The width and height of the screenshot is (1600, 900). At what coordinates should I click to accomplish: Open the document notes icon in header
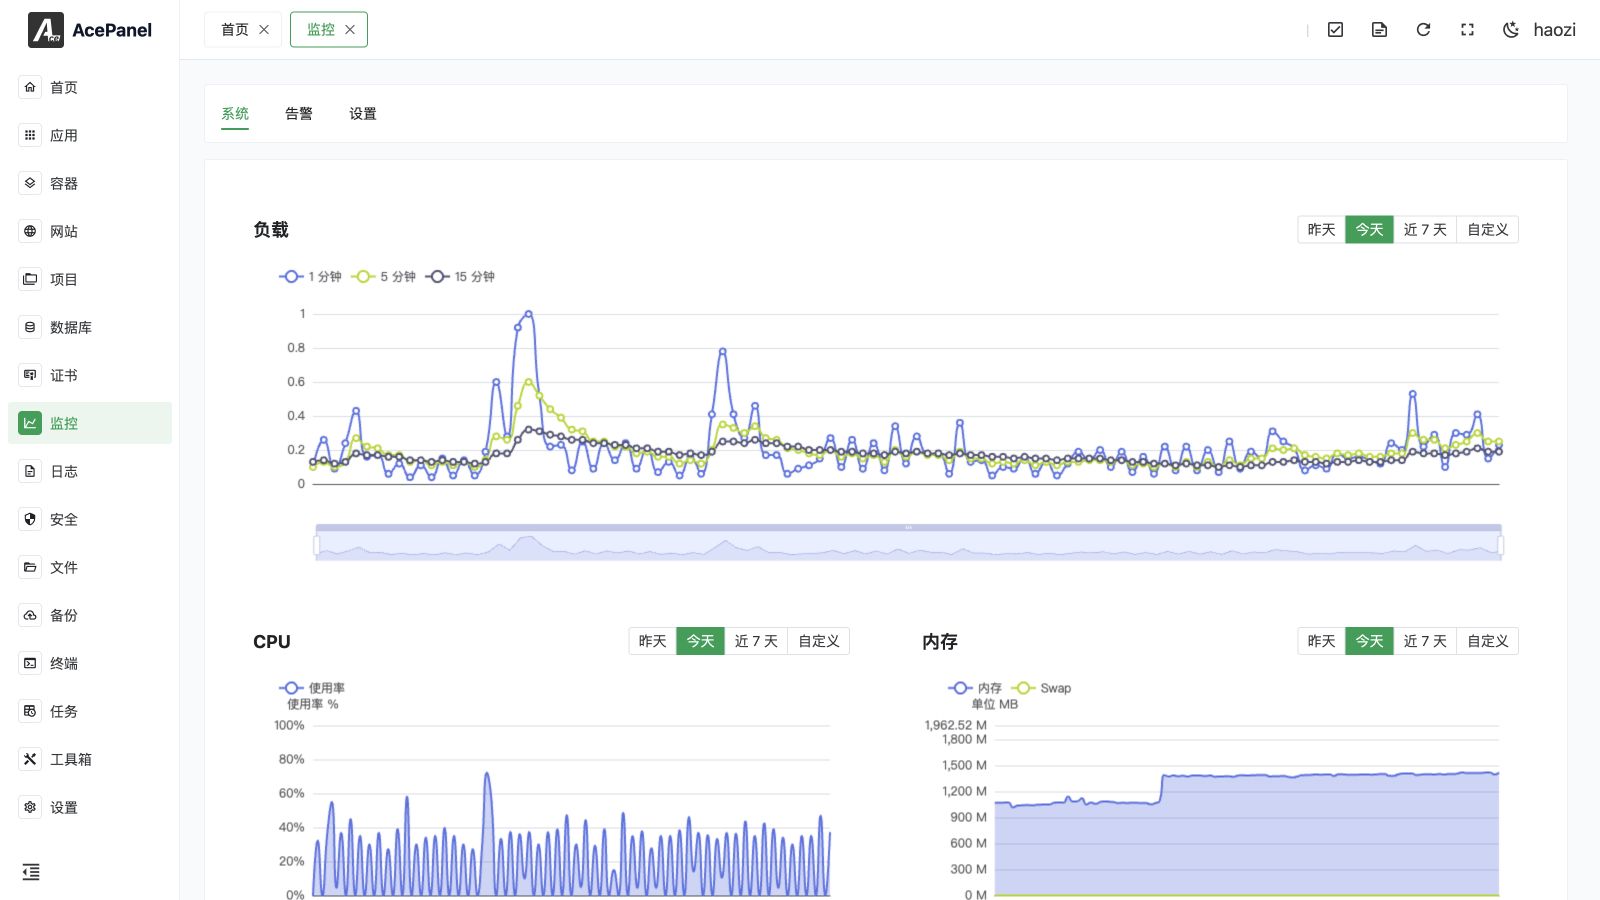(1379, 30)
